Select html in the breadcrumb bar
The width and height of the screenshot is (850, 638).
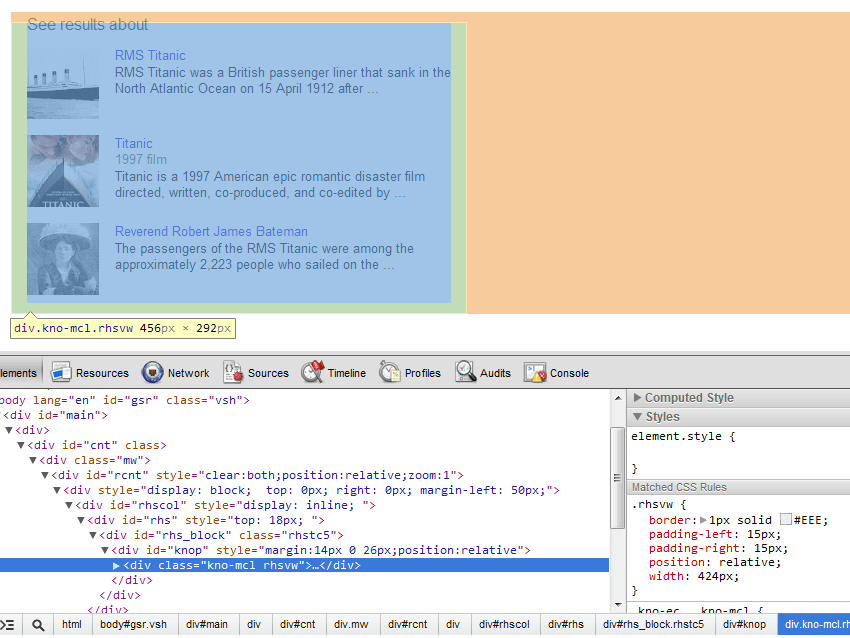(72, 624)
